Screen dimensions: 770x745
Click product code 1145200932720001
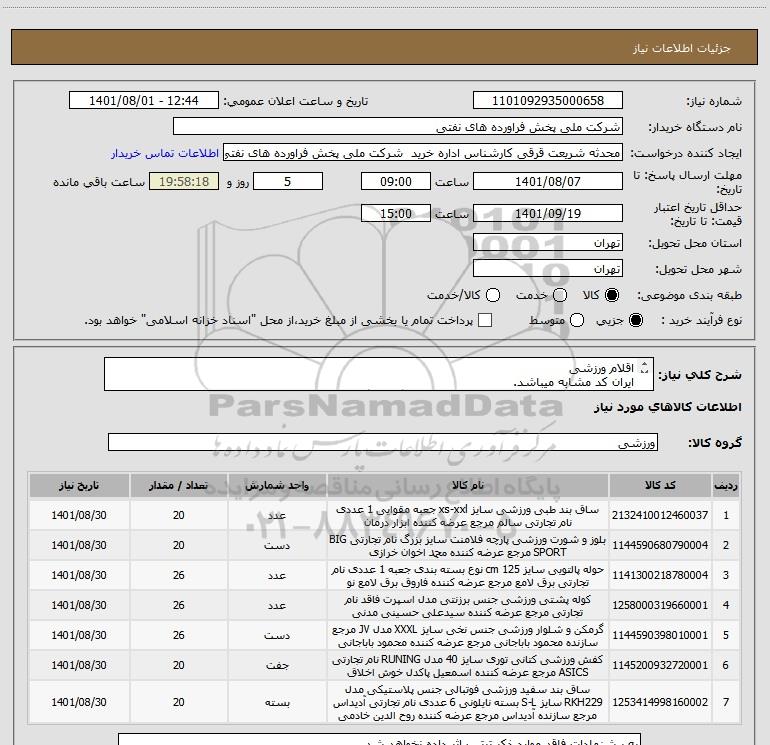[660, 665]
